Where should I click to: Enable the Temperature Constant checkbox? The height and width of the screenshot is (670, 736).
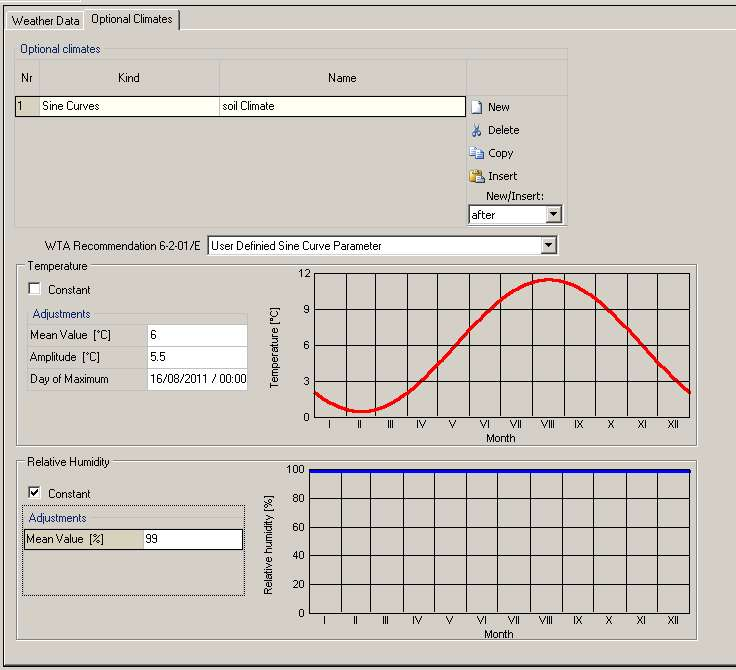pos(35,290)
